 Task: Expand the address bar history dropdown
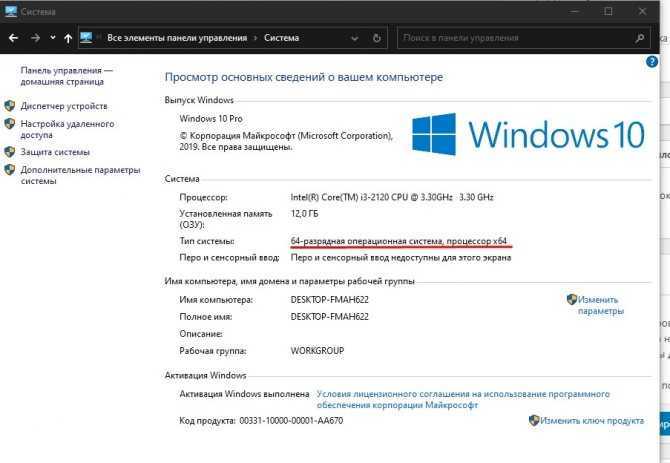tap(355, 38)
